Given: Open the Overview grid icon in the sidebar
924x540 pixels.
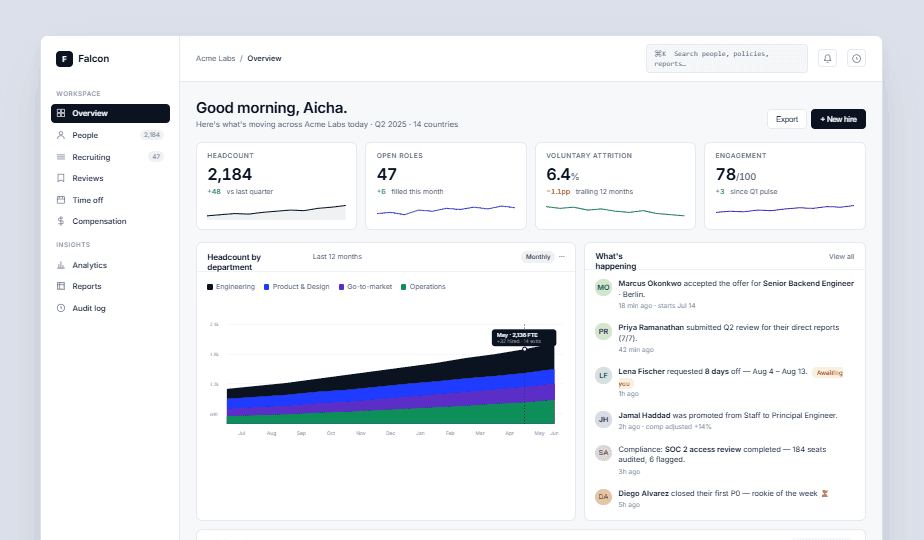Looking at the screenshot, I should tap(61, 113).
